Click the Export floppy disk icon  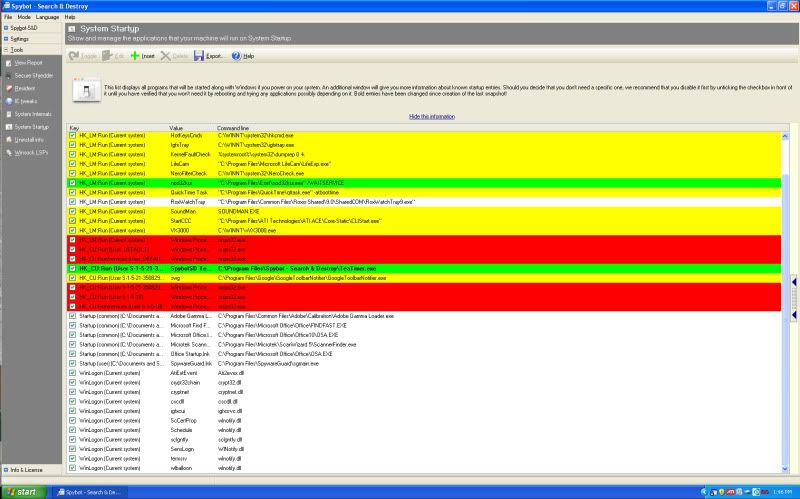[x=199, y=56]
